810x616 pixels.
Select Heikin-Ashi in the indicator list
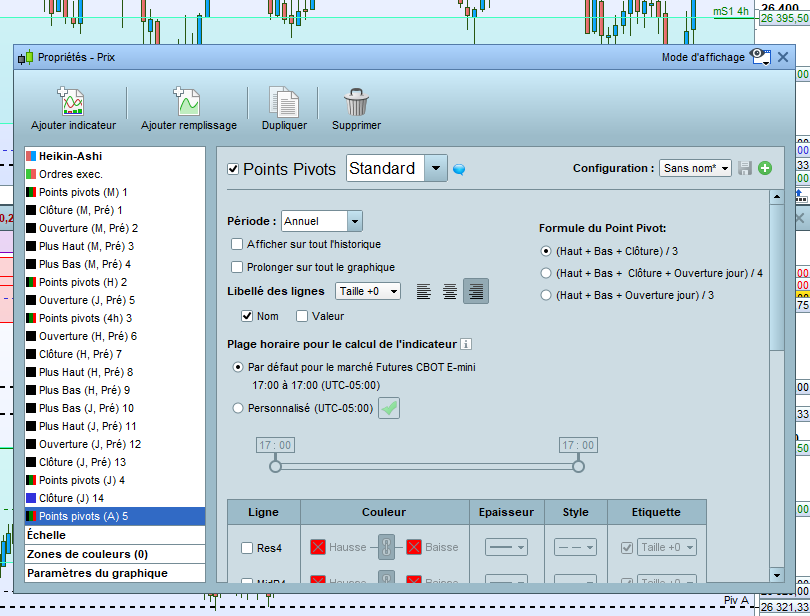click(70, 157)
